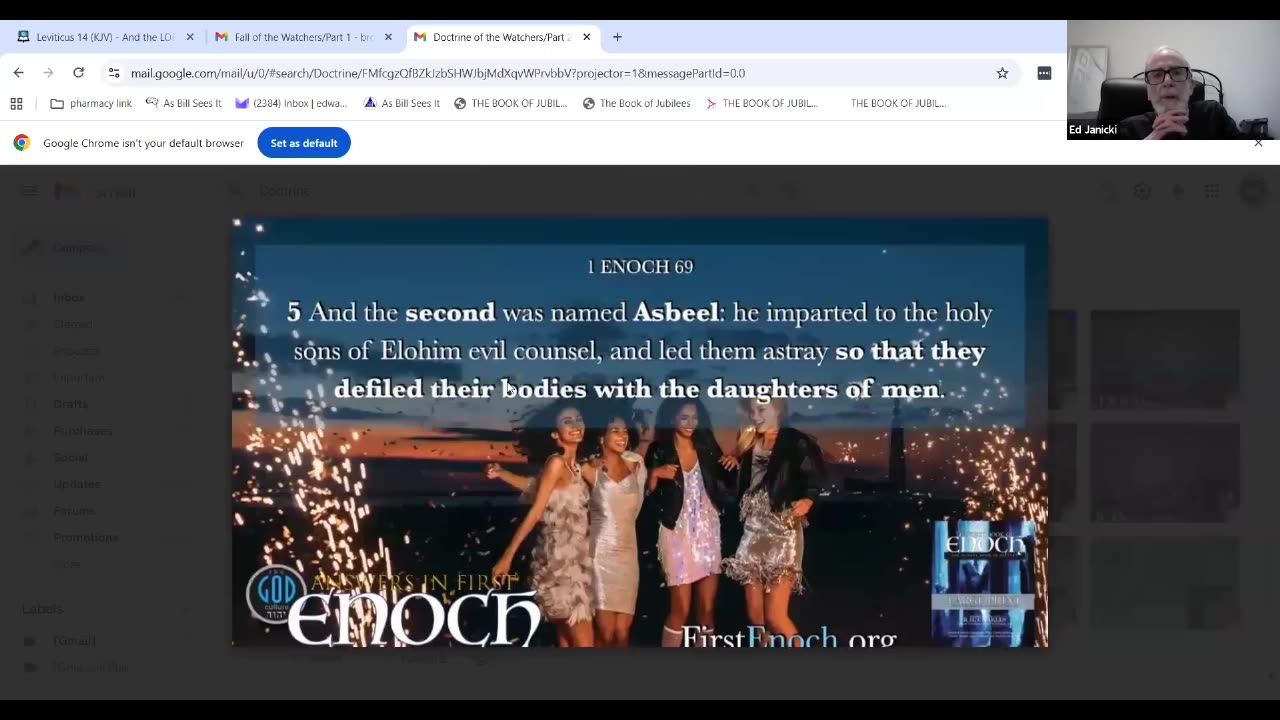The width and height of the screenshot is (1280, 720).
Task: Close the Fall of the Watchers tab
Action: click(x=388, y=37)
